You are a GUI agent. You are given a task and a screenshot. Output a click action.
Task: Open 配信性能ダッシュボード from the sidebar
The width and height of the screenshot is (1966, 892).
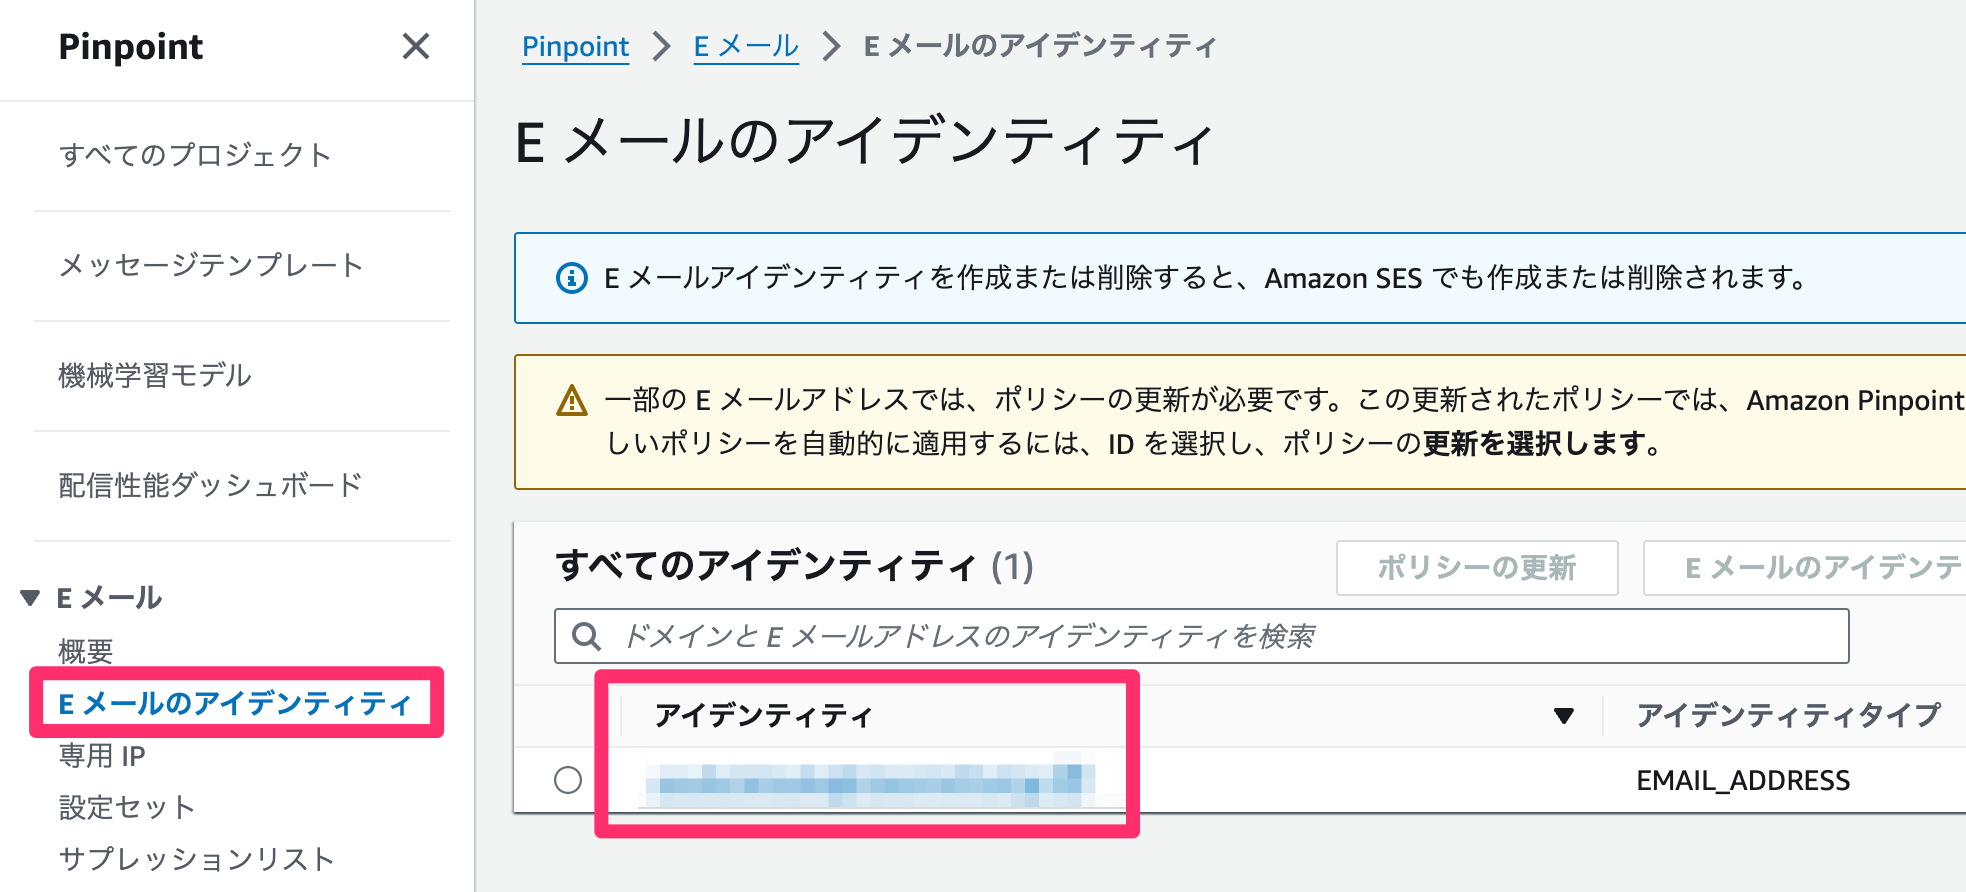click(211, 485)
